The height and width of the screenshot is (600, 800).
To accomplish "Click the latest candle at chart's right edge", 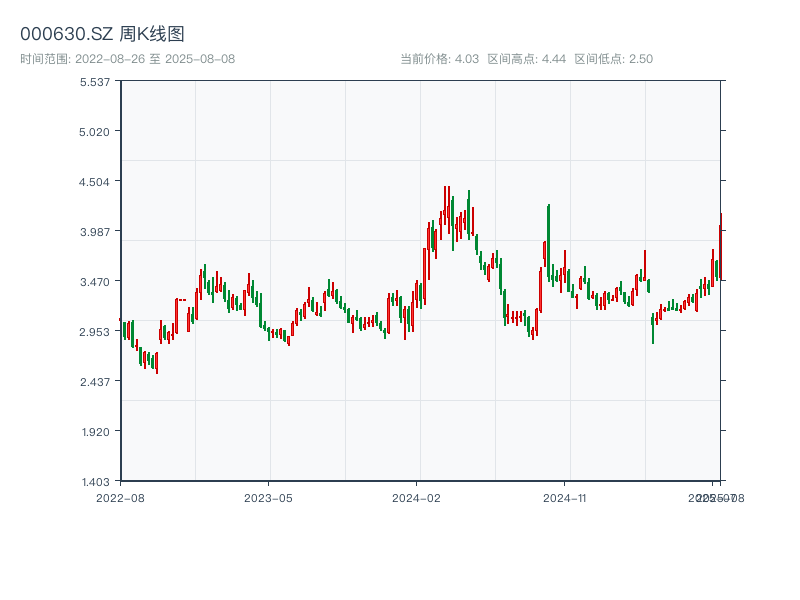I will (720, 245).
